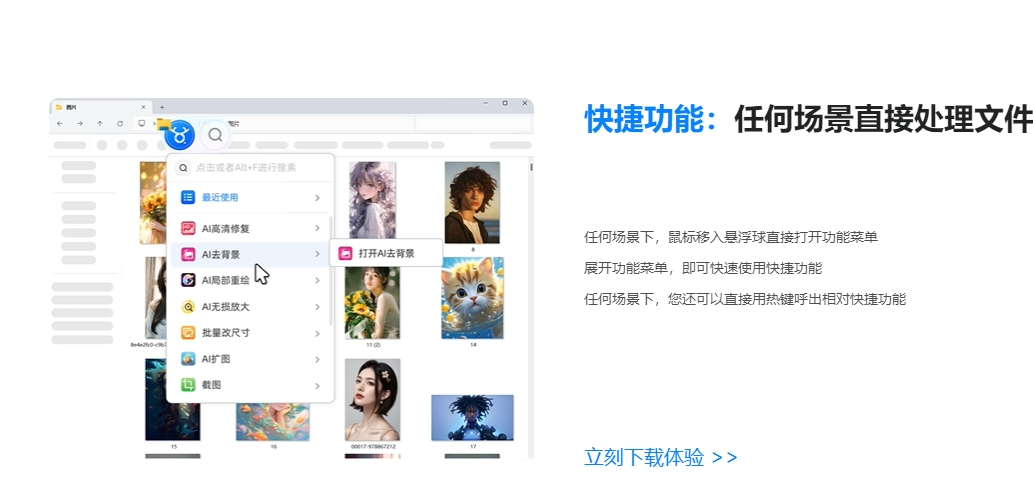Image resolution: width=1033 pixels, height=495 pixels.
Task: Click the blue floating ball icon
Action: pos(179,135)
